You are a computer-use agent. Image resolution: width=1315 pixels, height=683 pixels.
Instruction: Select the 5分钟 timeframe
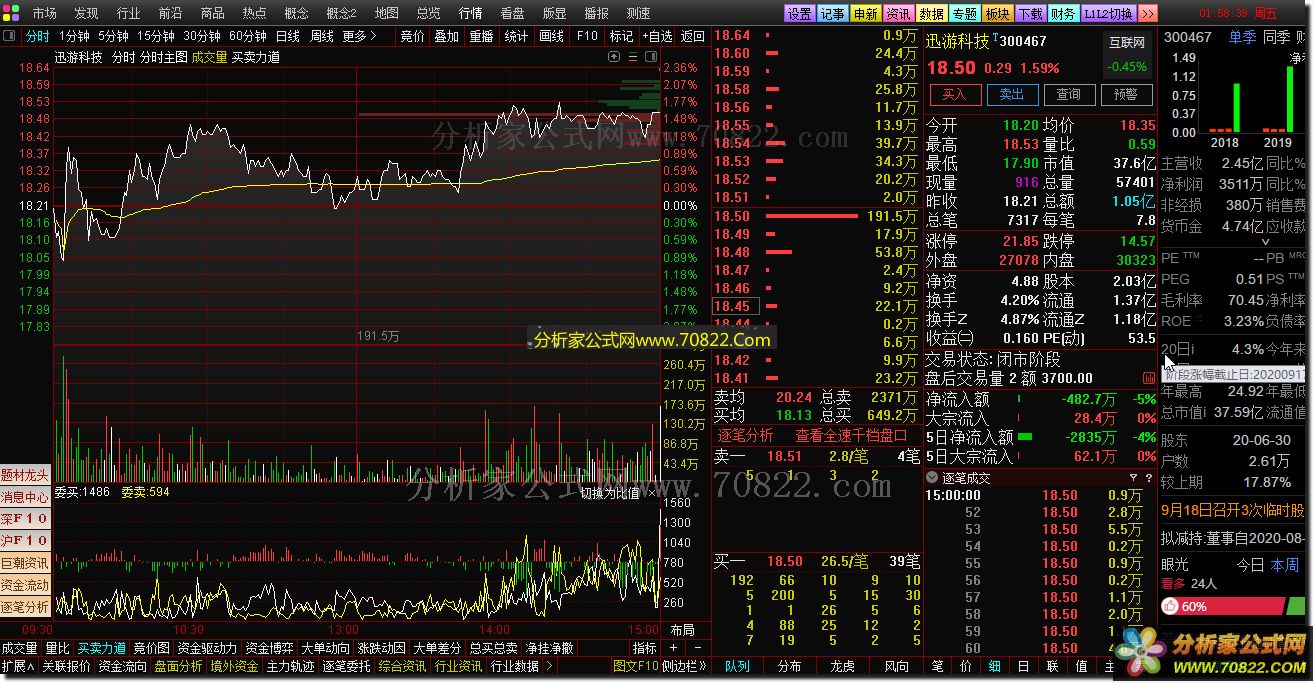click(x=114, y=36)
